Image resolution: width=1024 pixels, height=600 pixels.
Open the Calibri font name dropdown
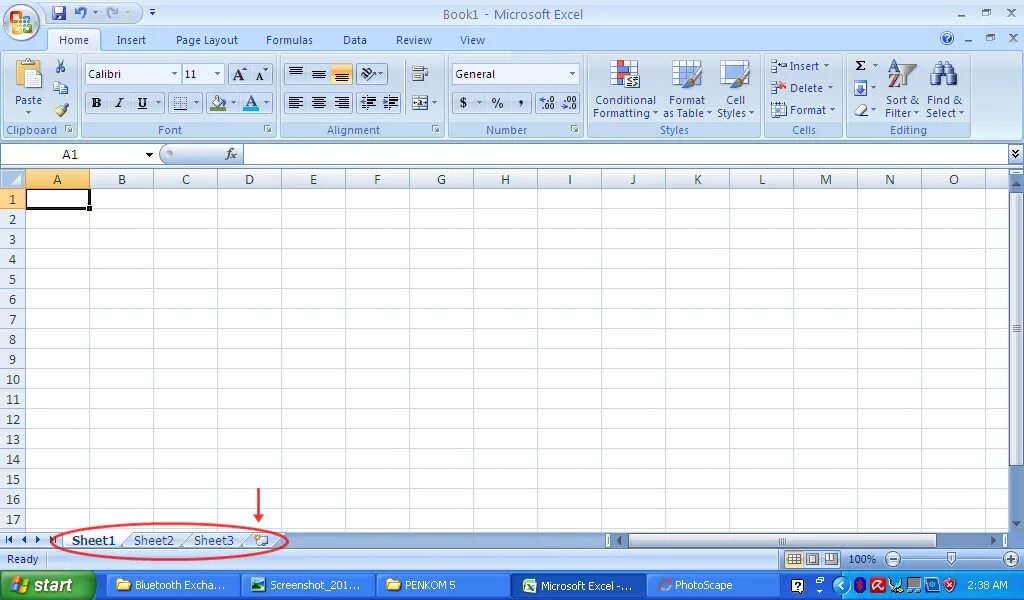click(x=174, y=74)
